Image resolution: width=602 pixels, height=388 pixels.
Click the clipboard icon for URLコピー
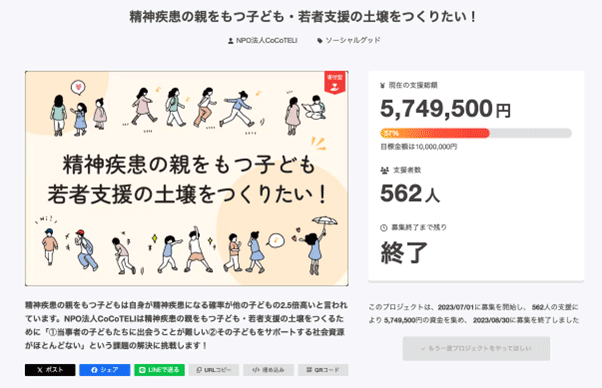coord(199,370)
